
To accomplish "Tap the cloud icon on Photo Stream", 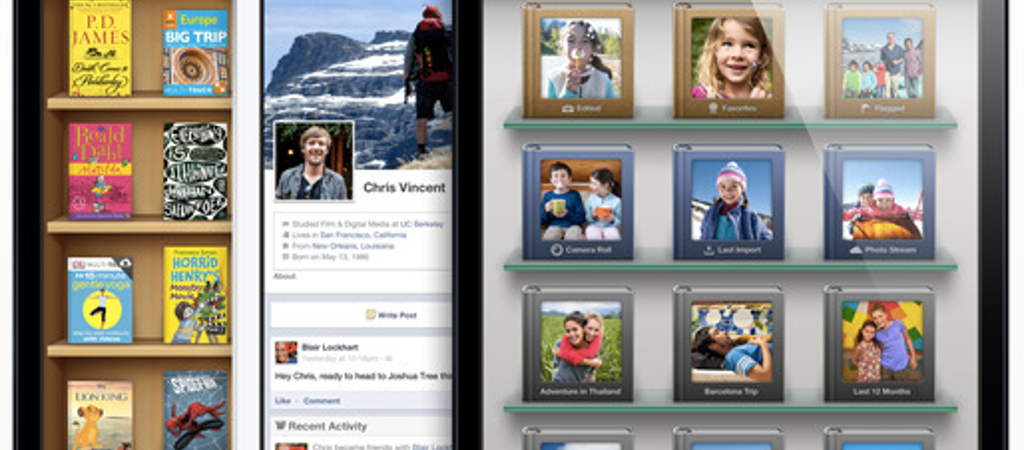I will pos(856,249).
